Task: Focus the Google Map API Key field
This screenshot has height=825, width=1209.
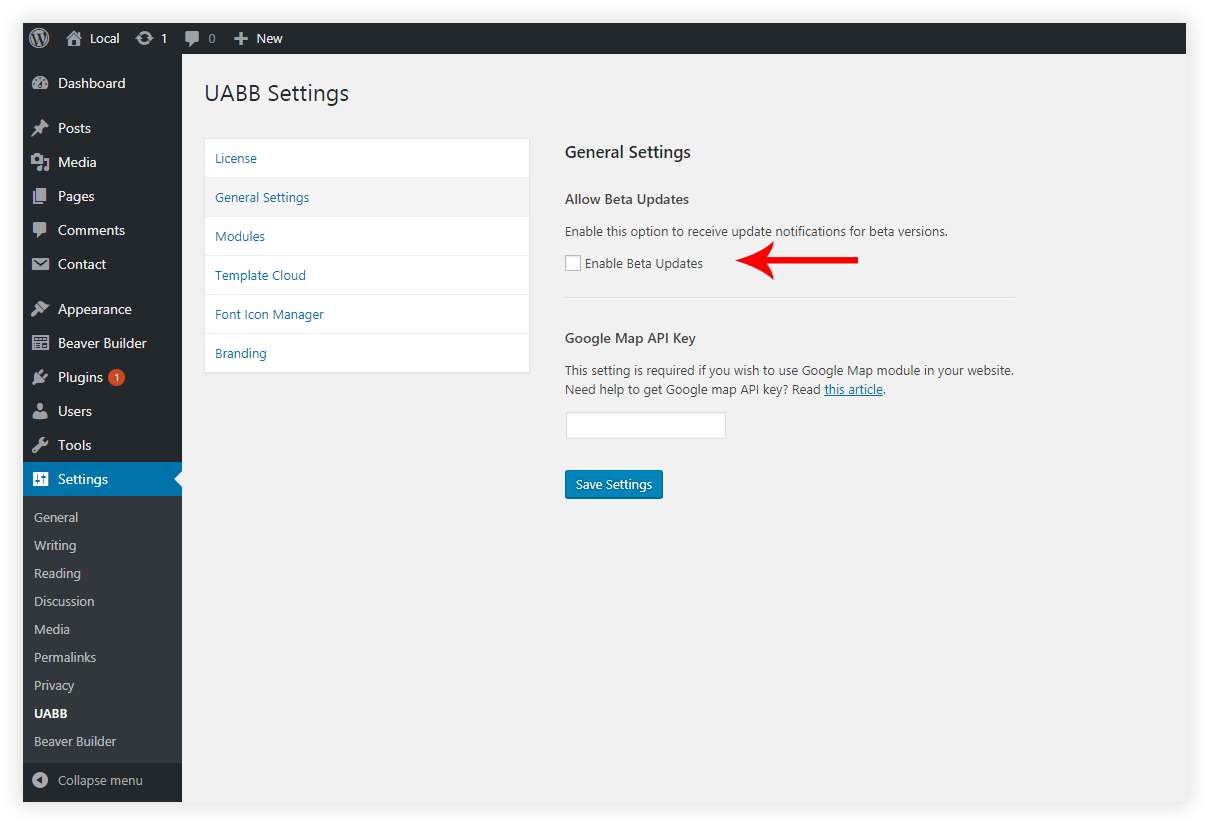Action: pyautogui.click(x=645, y=425)
